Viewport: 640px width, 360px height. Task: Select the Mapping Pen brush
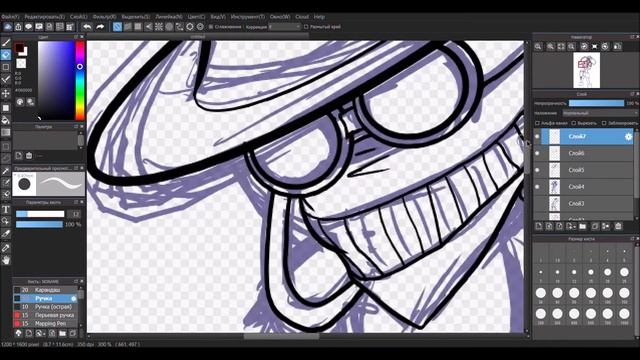(x=45, y=324)
